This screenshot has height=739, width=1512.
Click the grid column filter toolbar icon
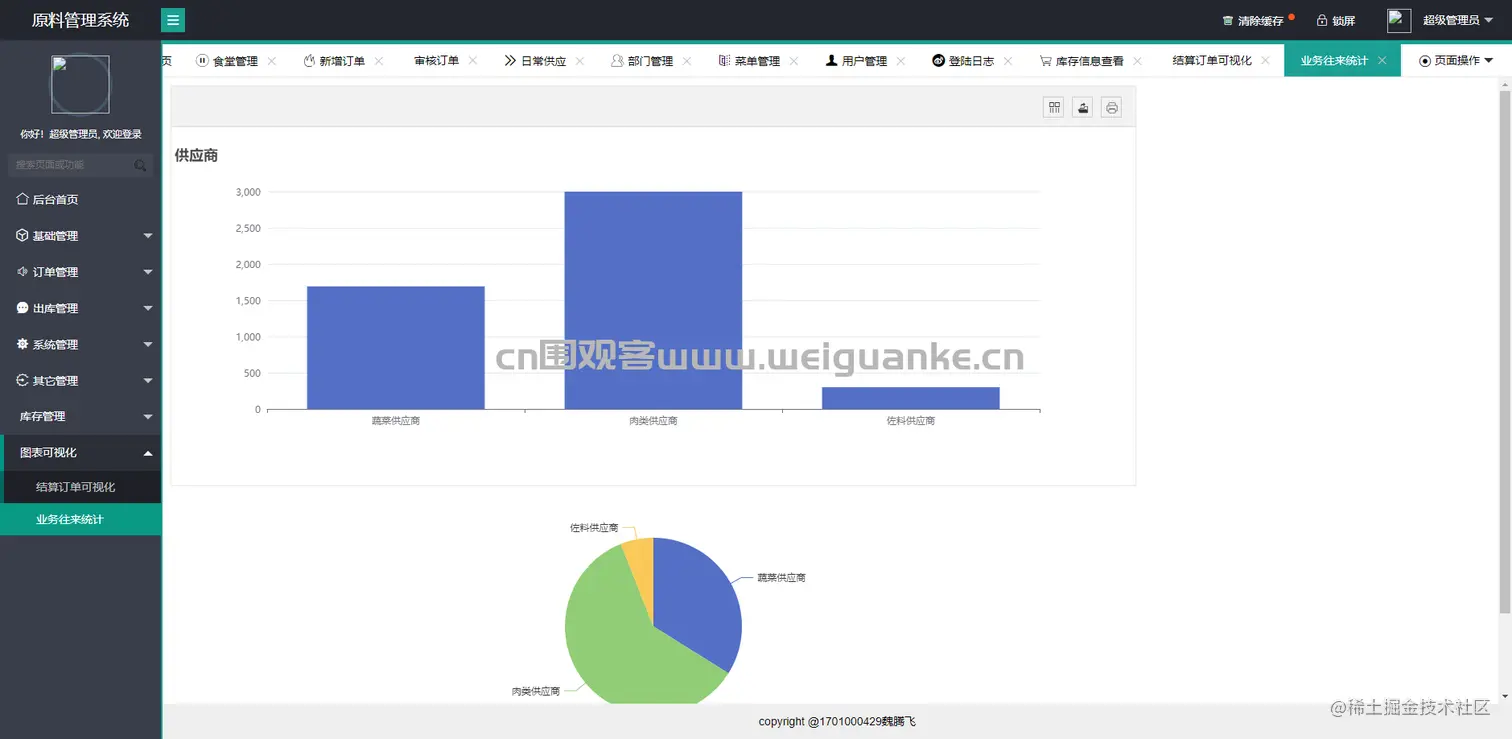point(1054,107)
